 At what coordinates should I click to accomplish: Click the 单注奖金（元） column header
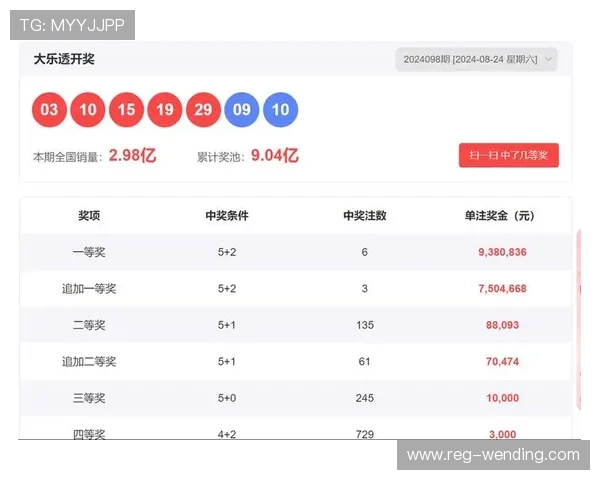click(499, 216)
